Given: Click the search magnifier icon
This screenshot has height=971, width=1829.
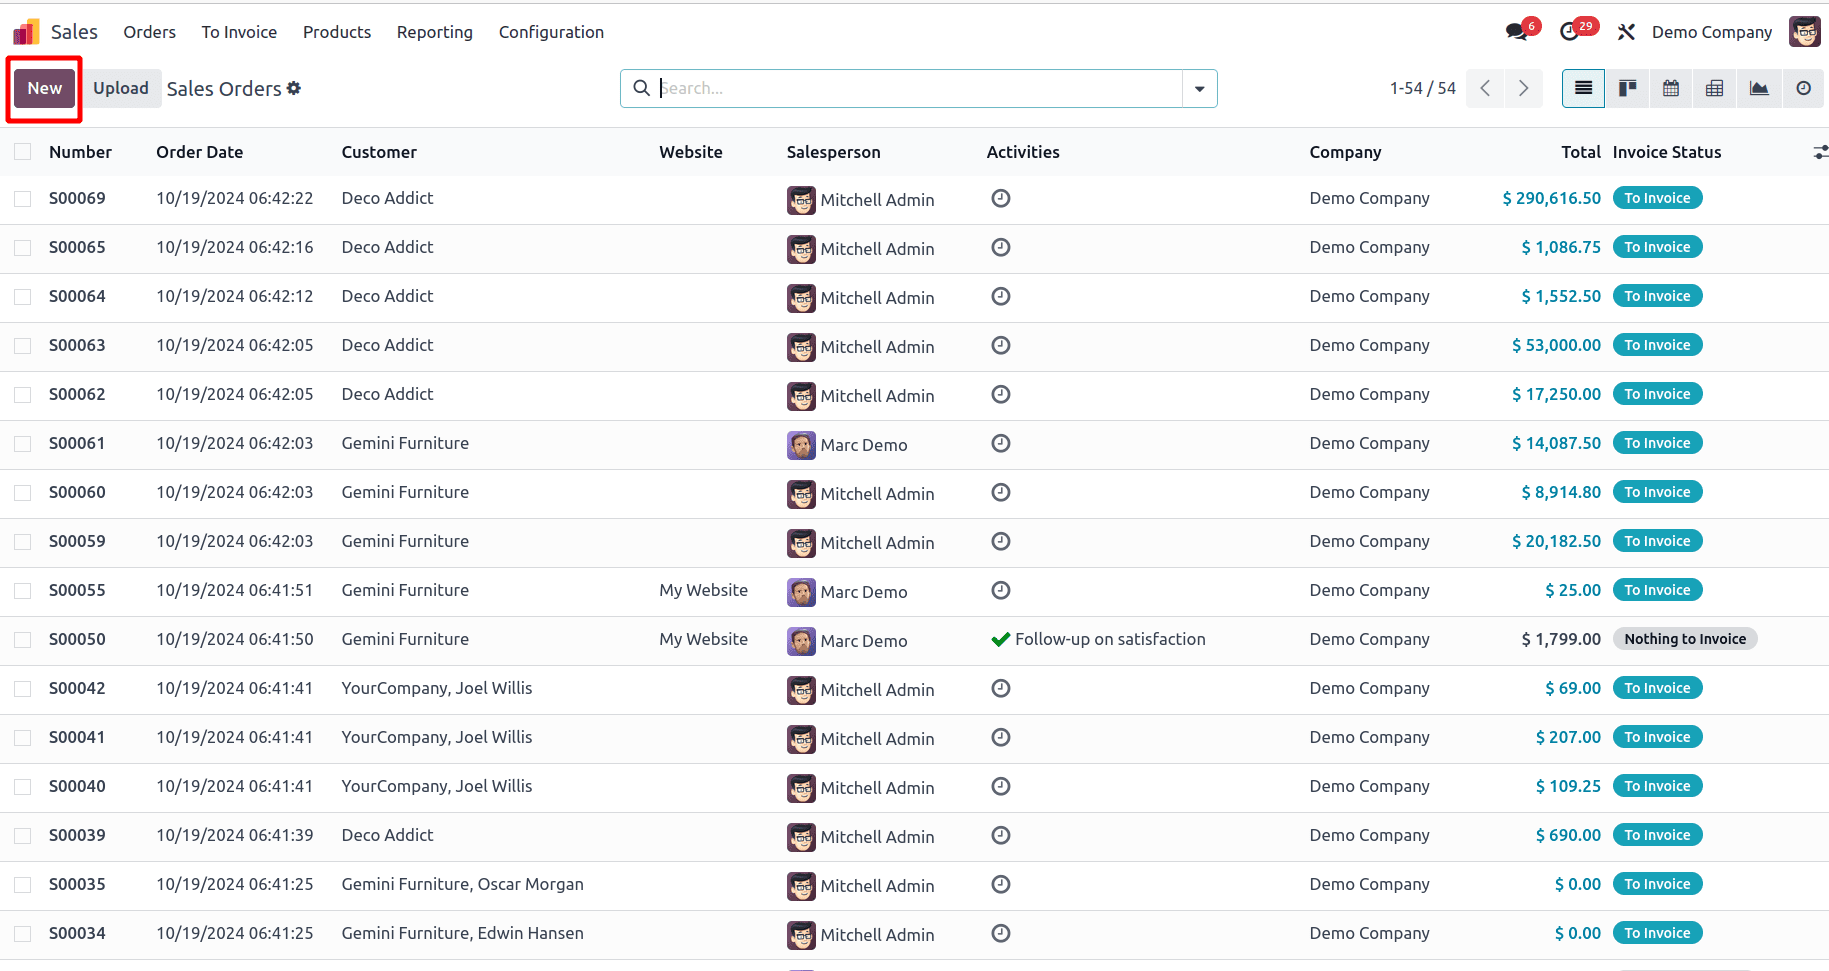Looking at the screenshot, I should (x=642, y=88).
